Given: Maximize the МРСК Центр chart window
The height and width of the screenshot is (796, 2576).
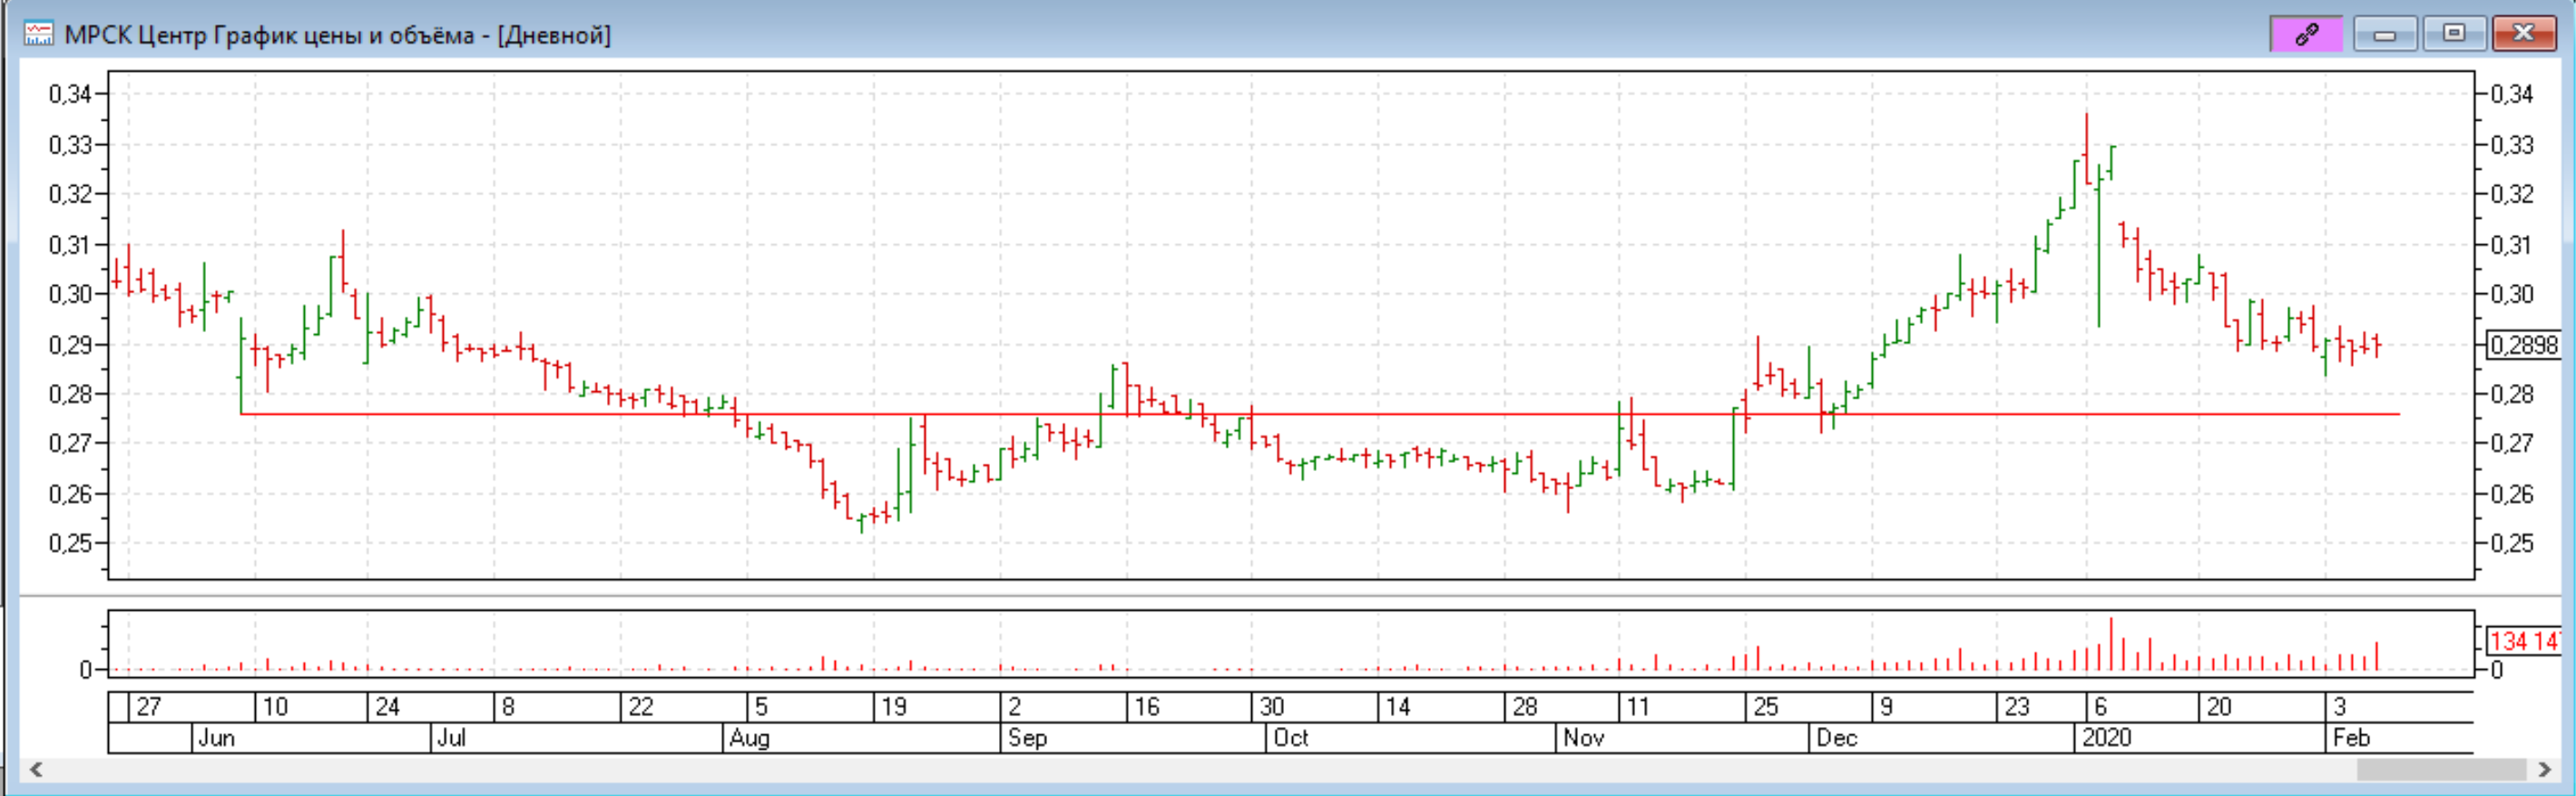Looking at the screenshot, I should [x=2454, y=34].
